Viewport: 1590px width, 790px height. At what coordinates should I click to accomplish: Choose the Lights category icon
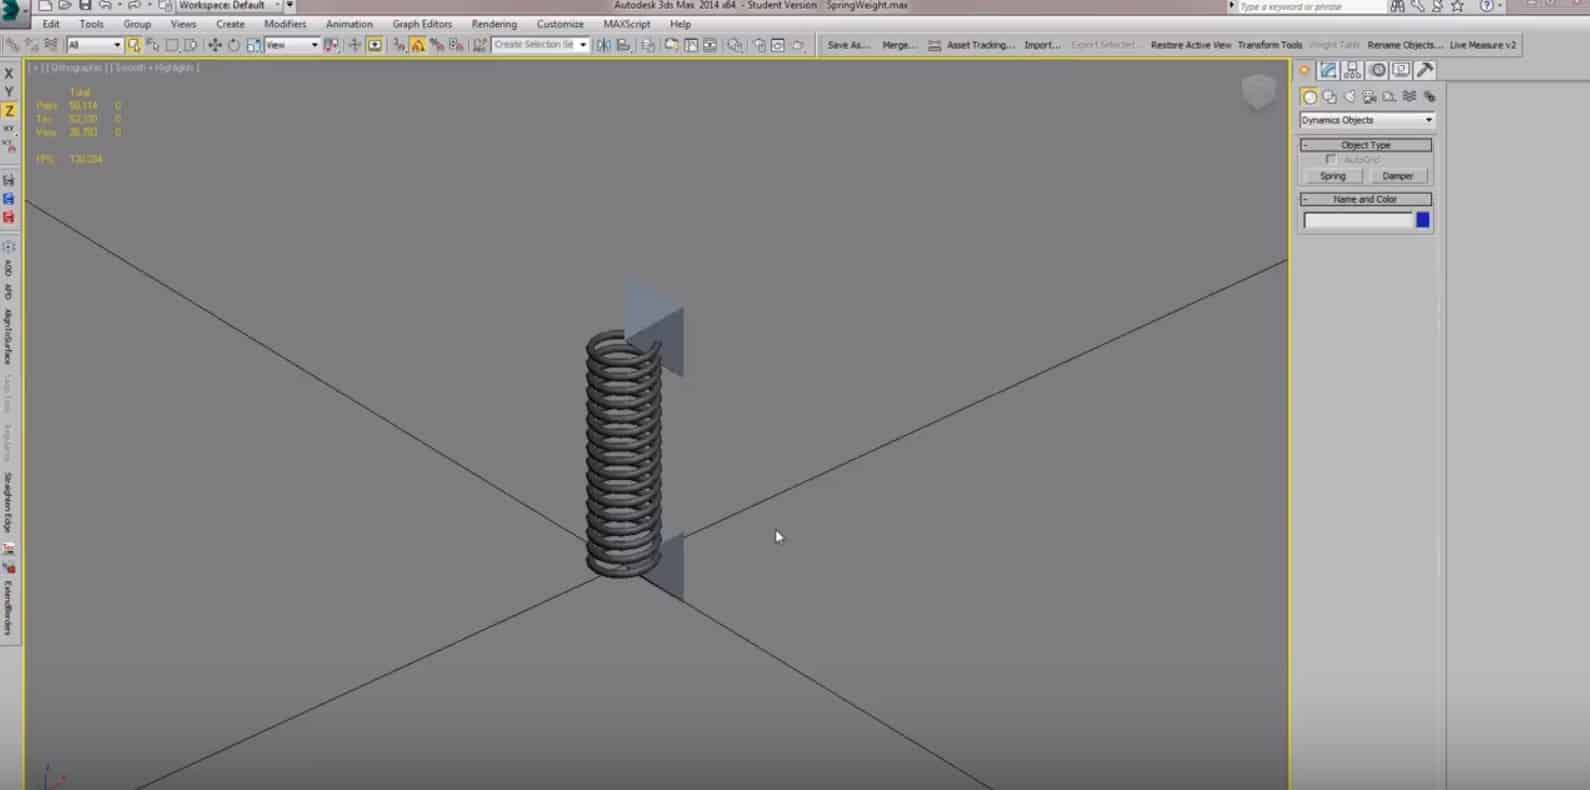(x=1349, y=97)
